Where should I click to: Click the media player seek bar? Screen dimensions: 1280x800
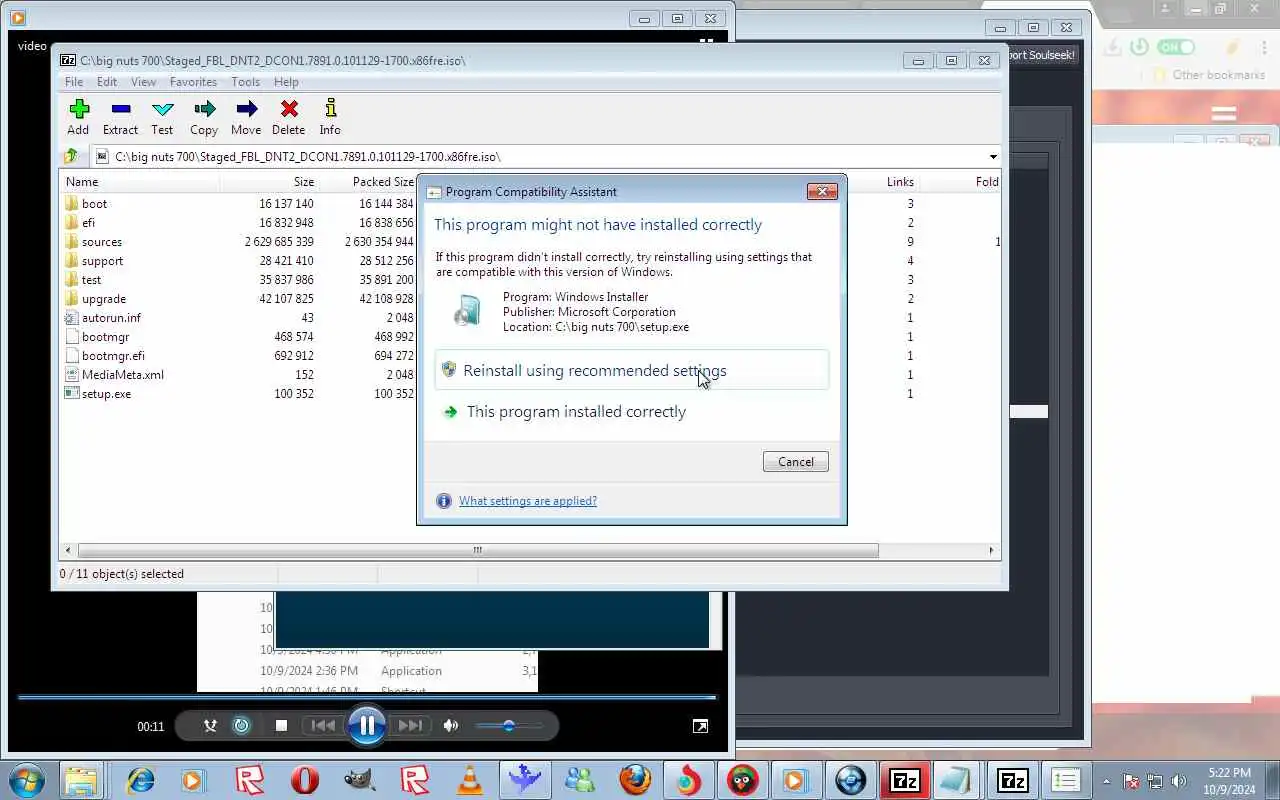(367, 697)
